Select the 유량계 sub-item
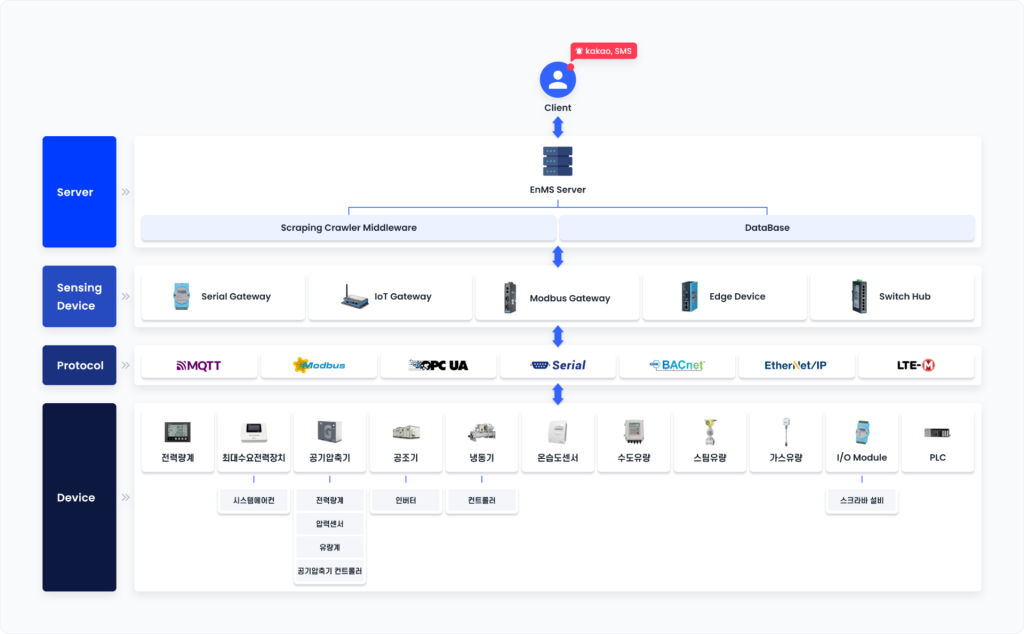Image resolution: width=1024 pixels, height=634 pixels. click(330, 547)
